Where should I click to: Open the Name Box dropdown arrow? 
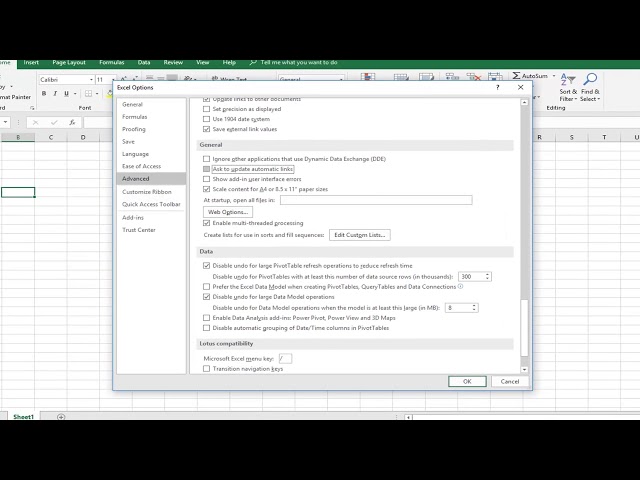tap(5, 122)
